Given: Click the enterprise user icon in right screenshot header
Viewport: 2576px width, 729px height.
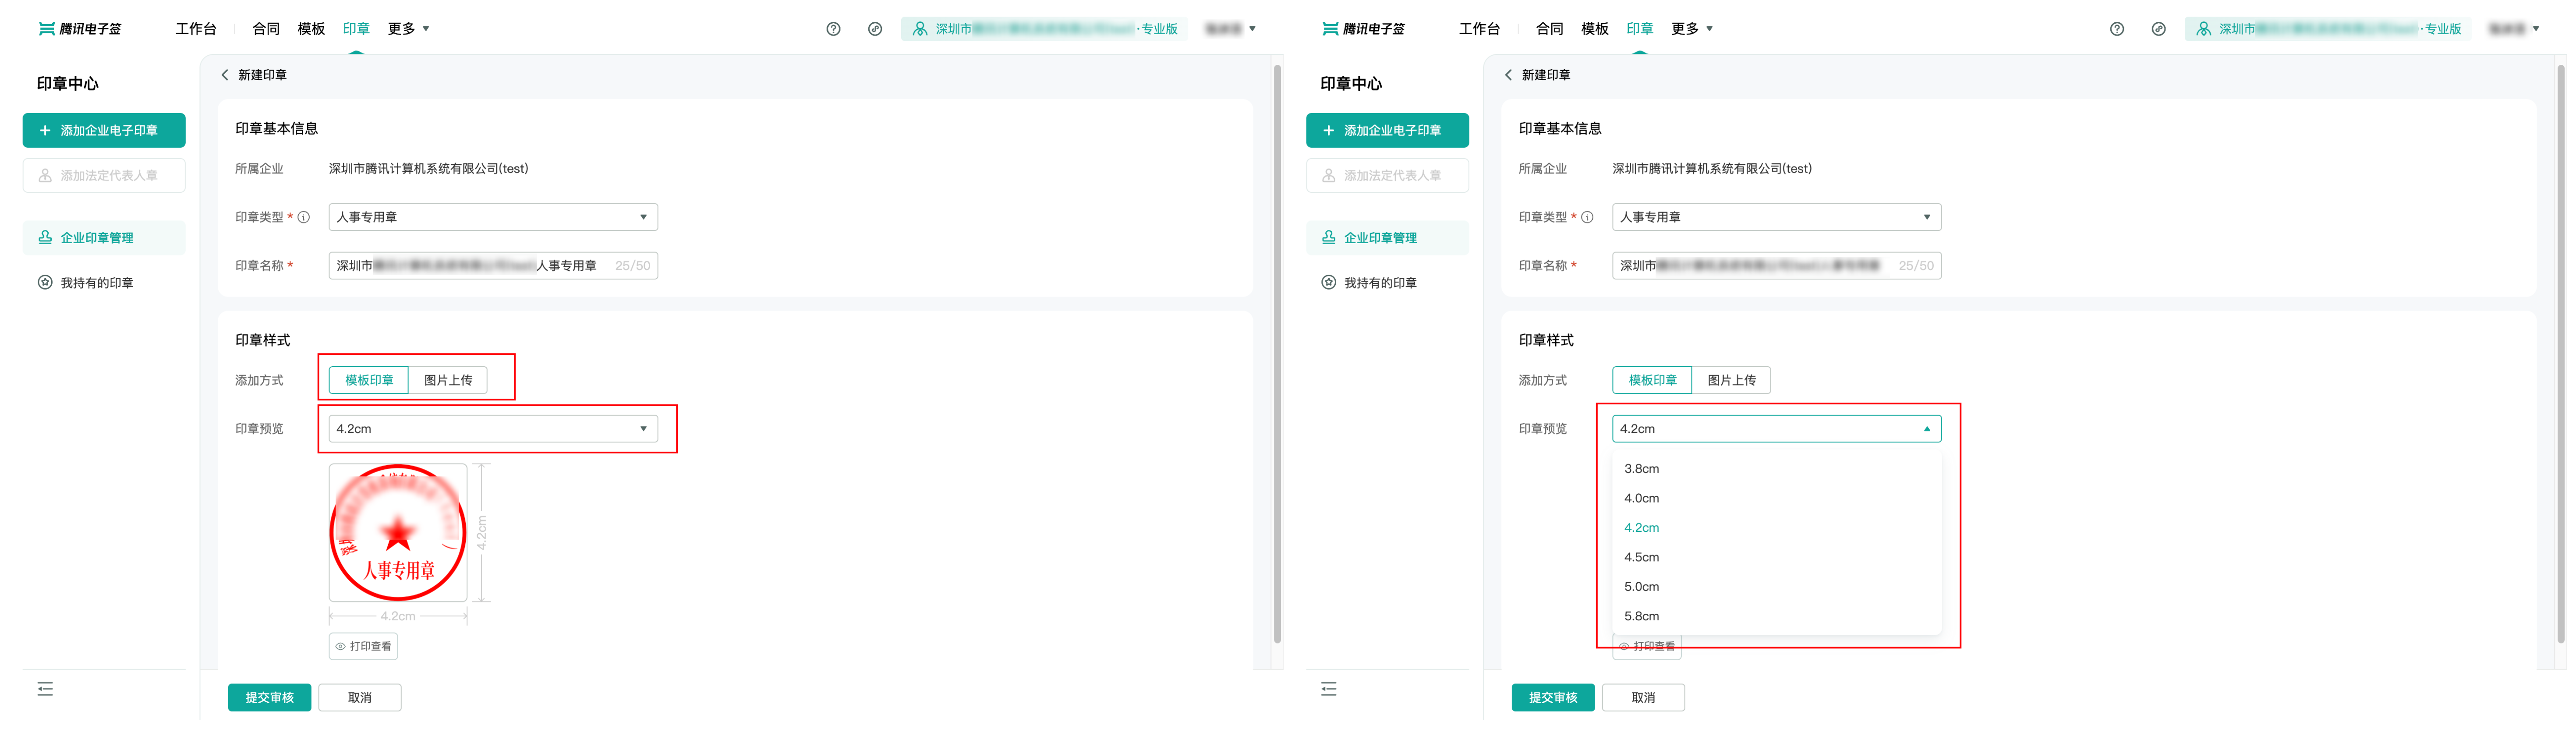Looking at the screenshot, I should click(x=2203, y=29).
